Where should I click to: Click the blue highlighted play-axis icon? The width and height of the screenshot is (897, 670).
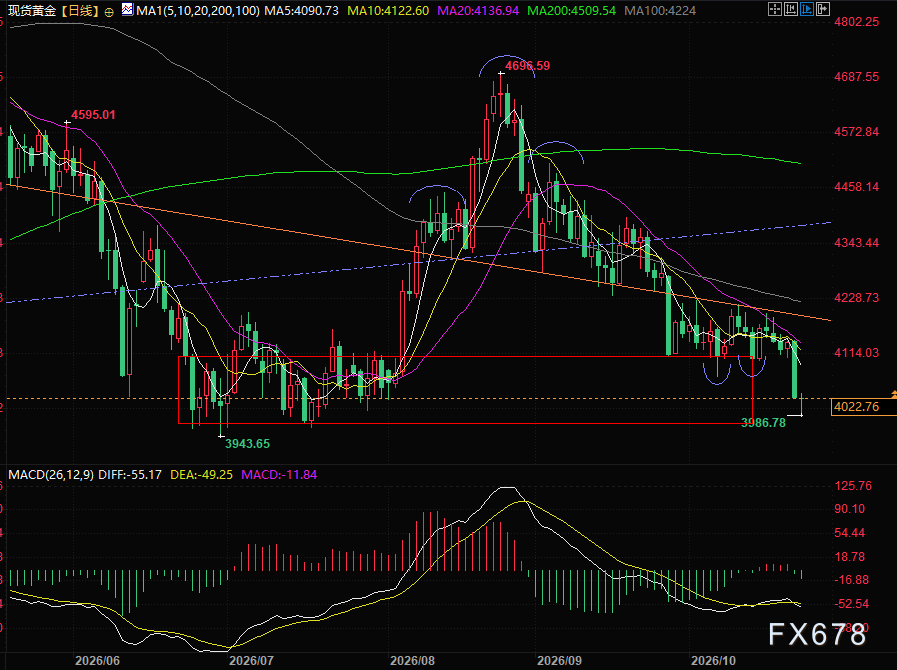pos(807,9)
